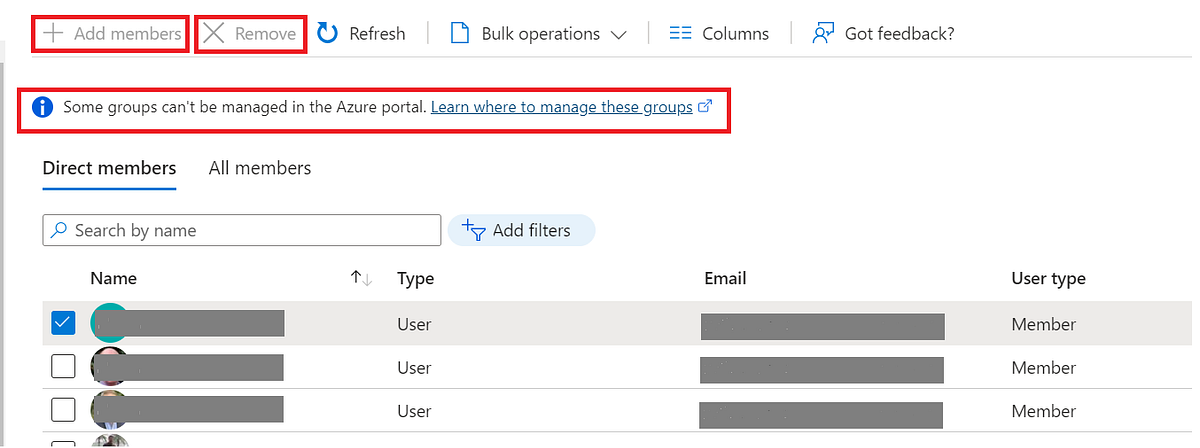1200x448 pixels.
Task: Sort by Name using the arrows
Action: click(361, 279)
